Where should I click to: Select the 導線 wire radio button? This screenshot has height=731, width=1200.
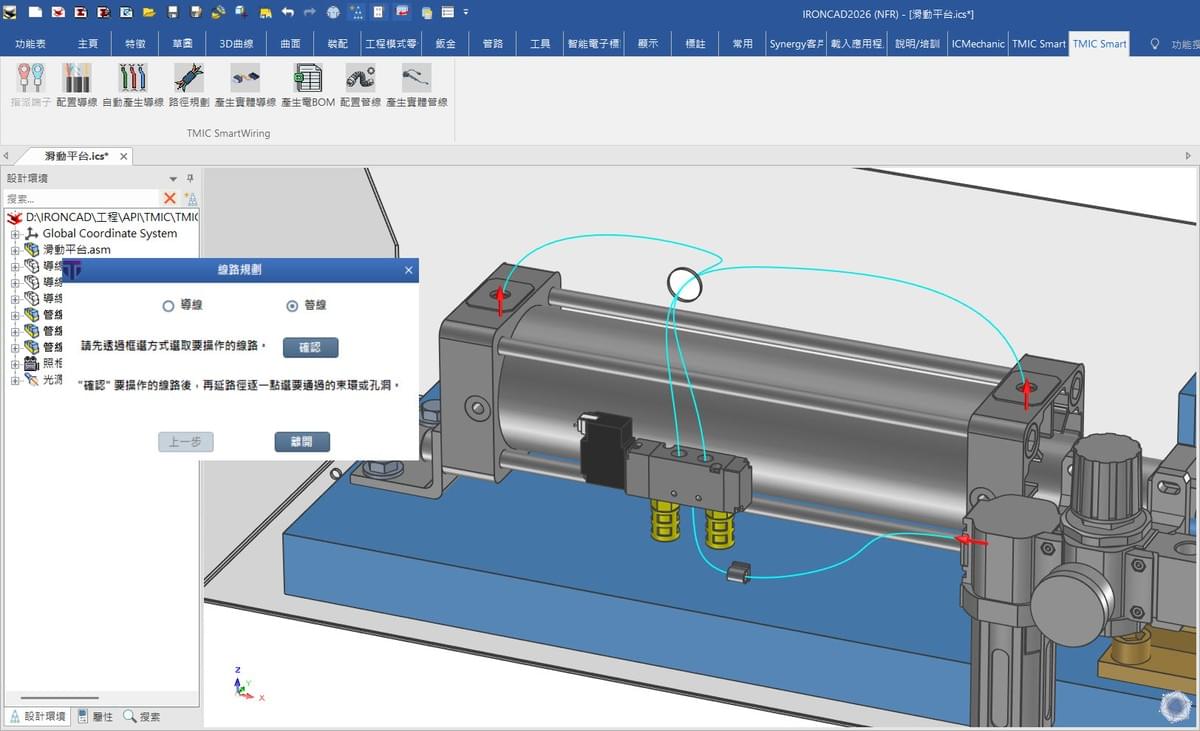pos(168,306)
